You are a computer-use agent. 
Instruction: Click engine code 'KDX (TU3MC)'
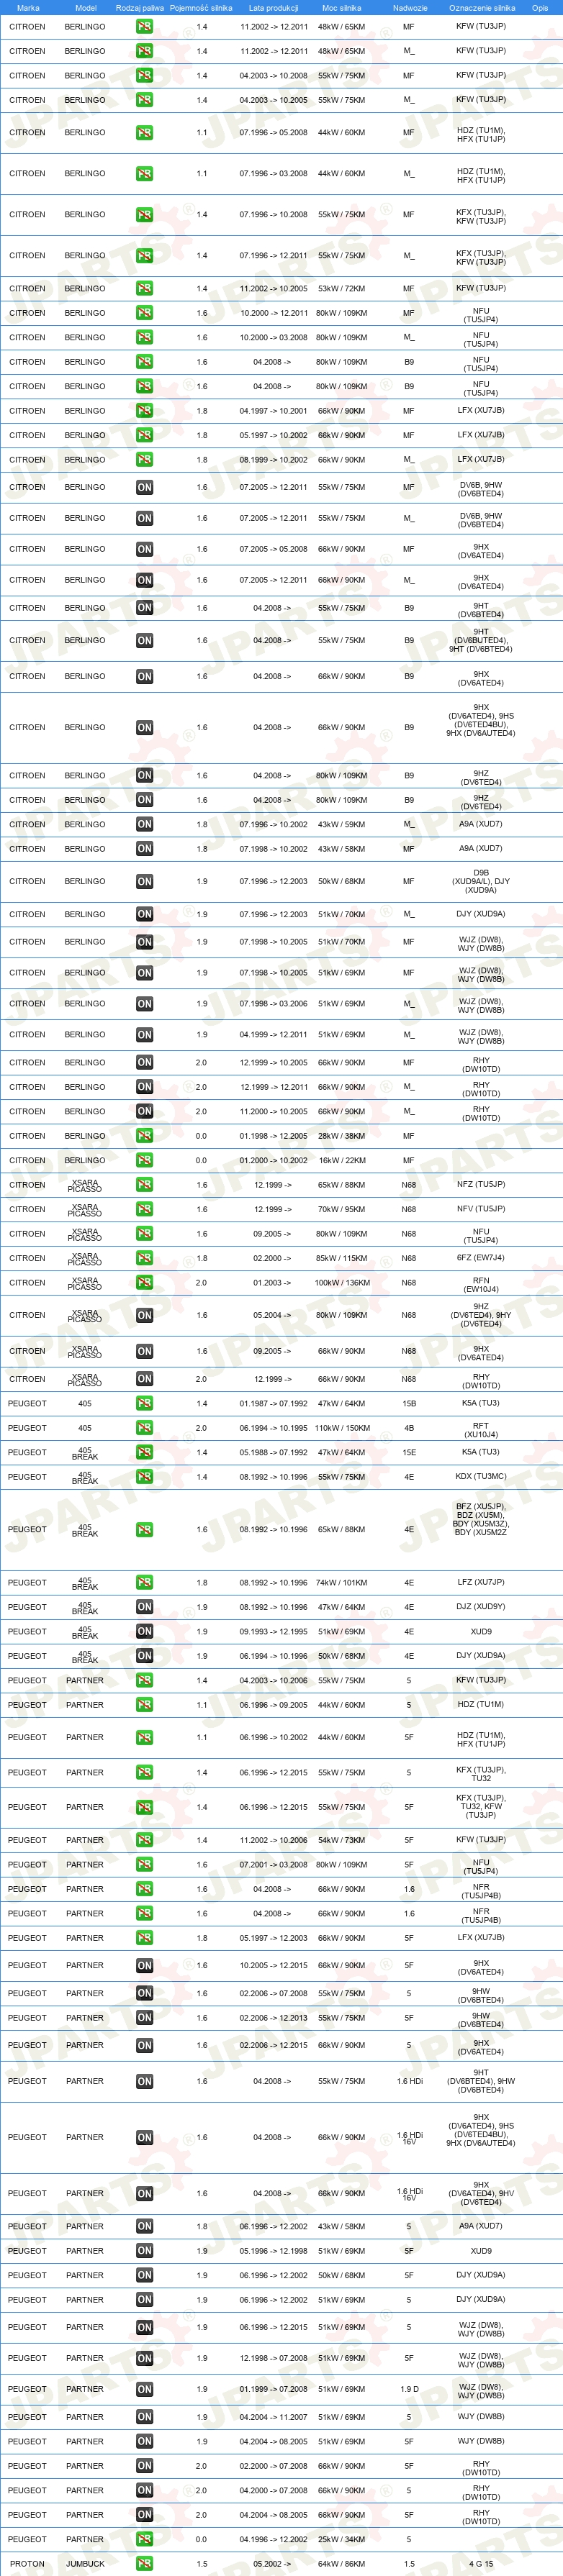pyautogui.click(x=481, y=1476)
